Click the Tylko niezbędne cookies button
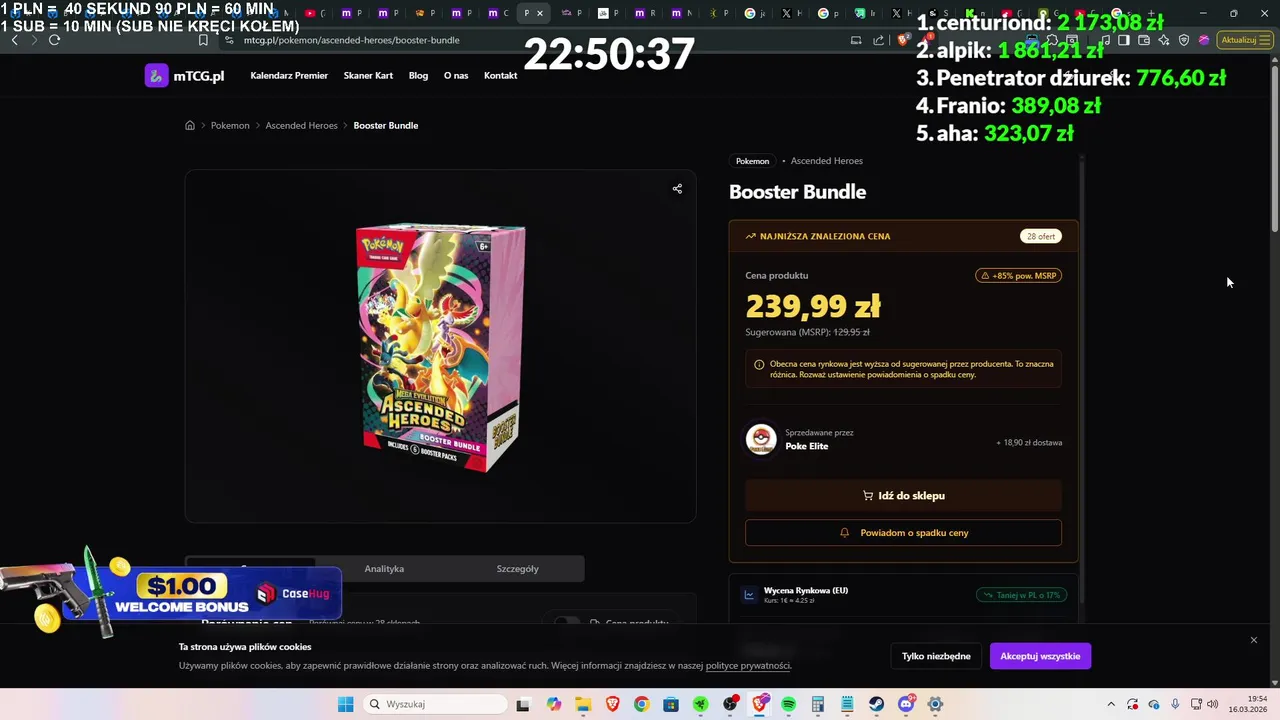The height and width of the screenshot is (720, 1280). coord(936,656)
